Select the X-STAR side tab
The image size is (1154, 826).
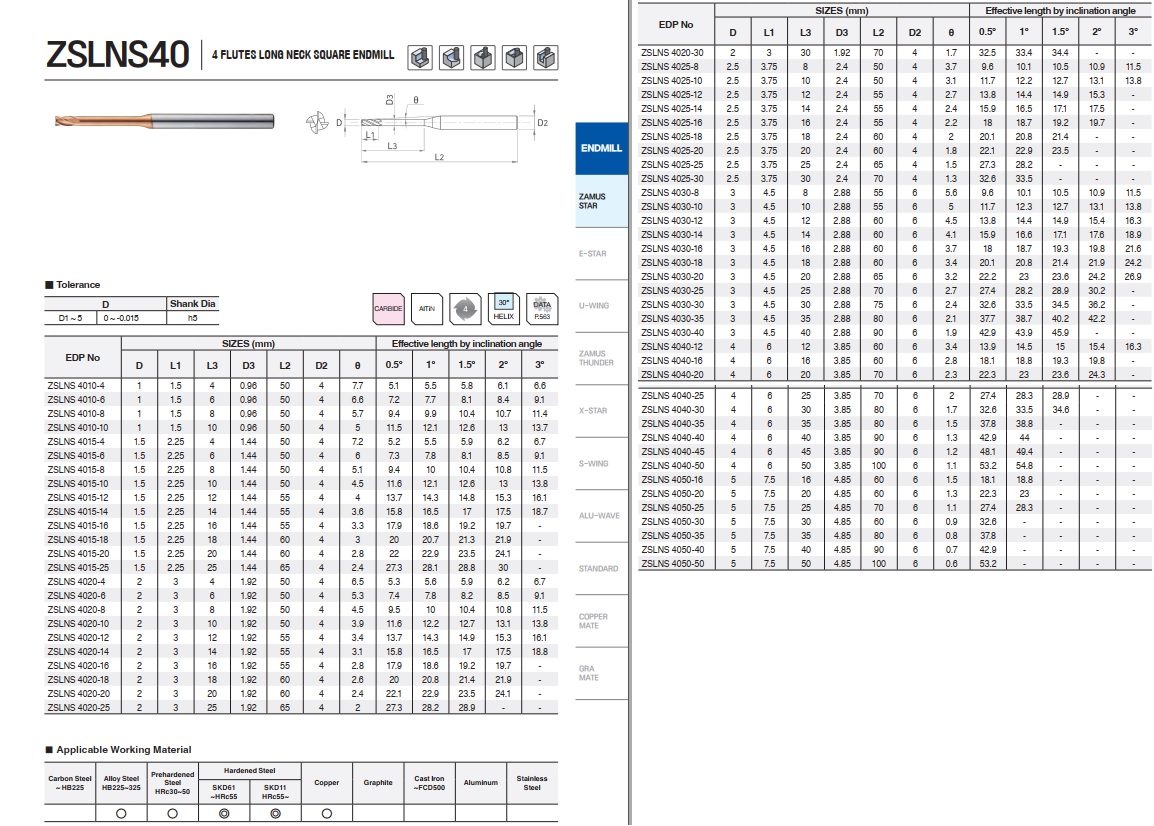[x=601, y=411]
